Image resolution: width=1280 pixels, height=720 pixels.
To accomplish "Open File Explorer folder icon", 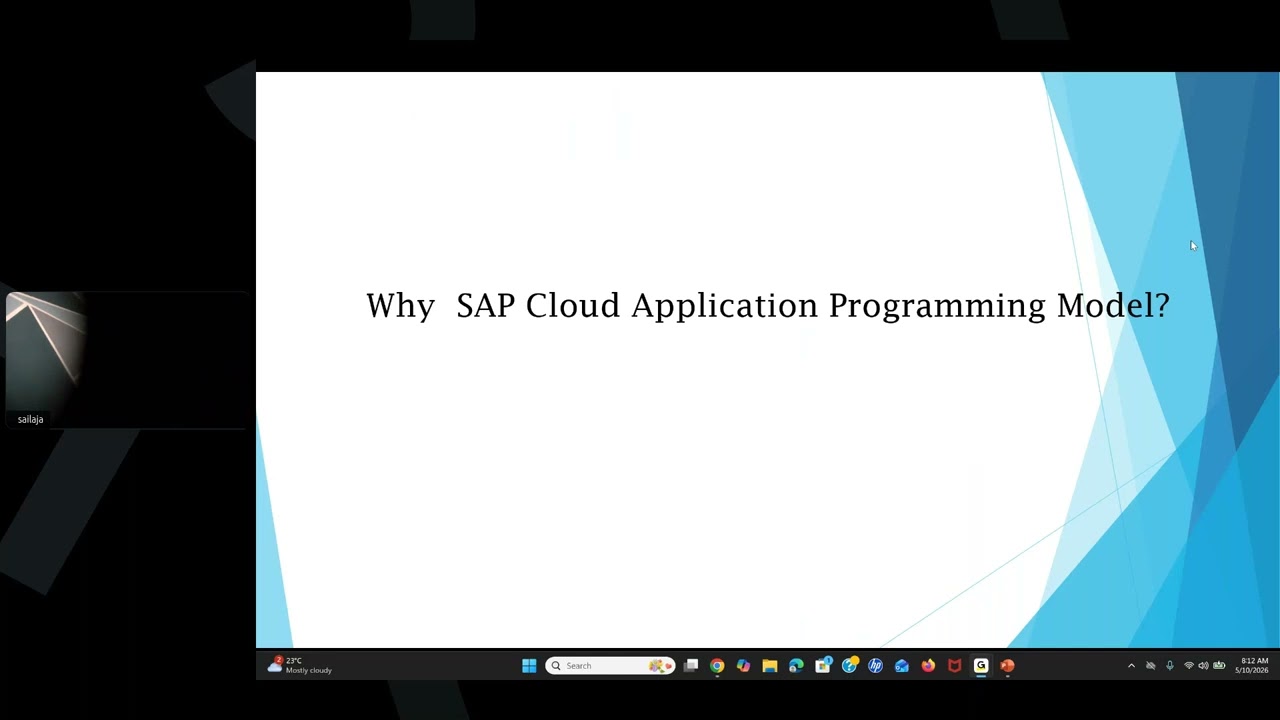I will 770,666.
